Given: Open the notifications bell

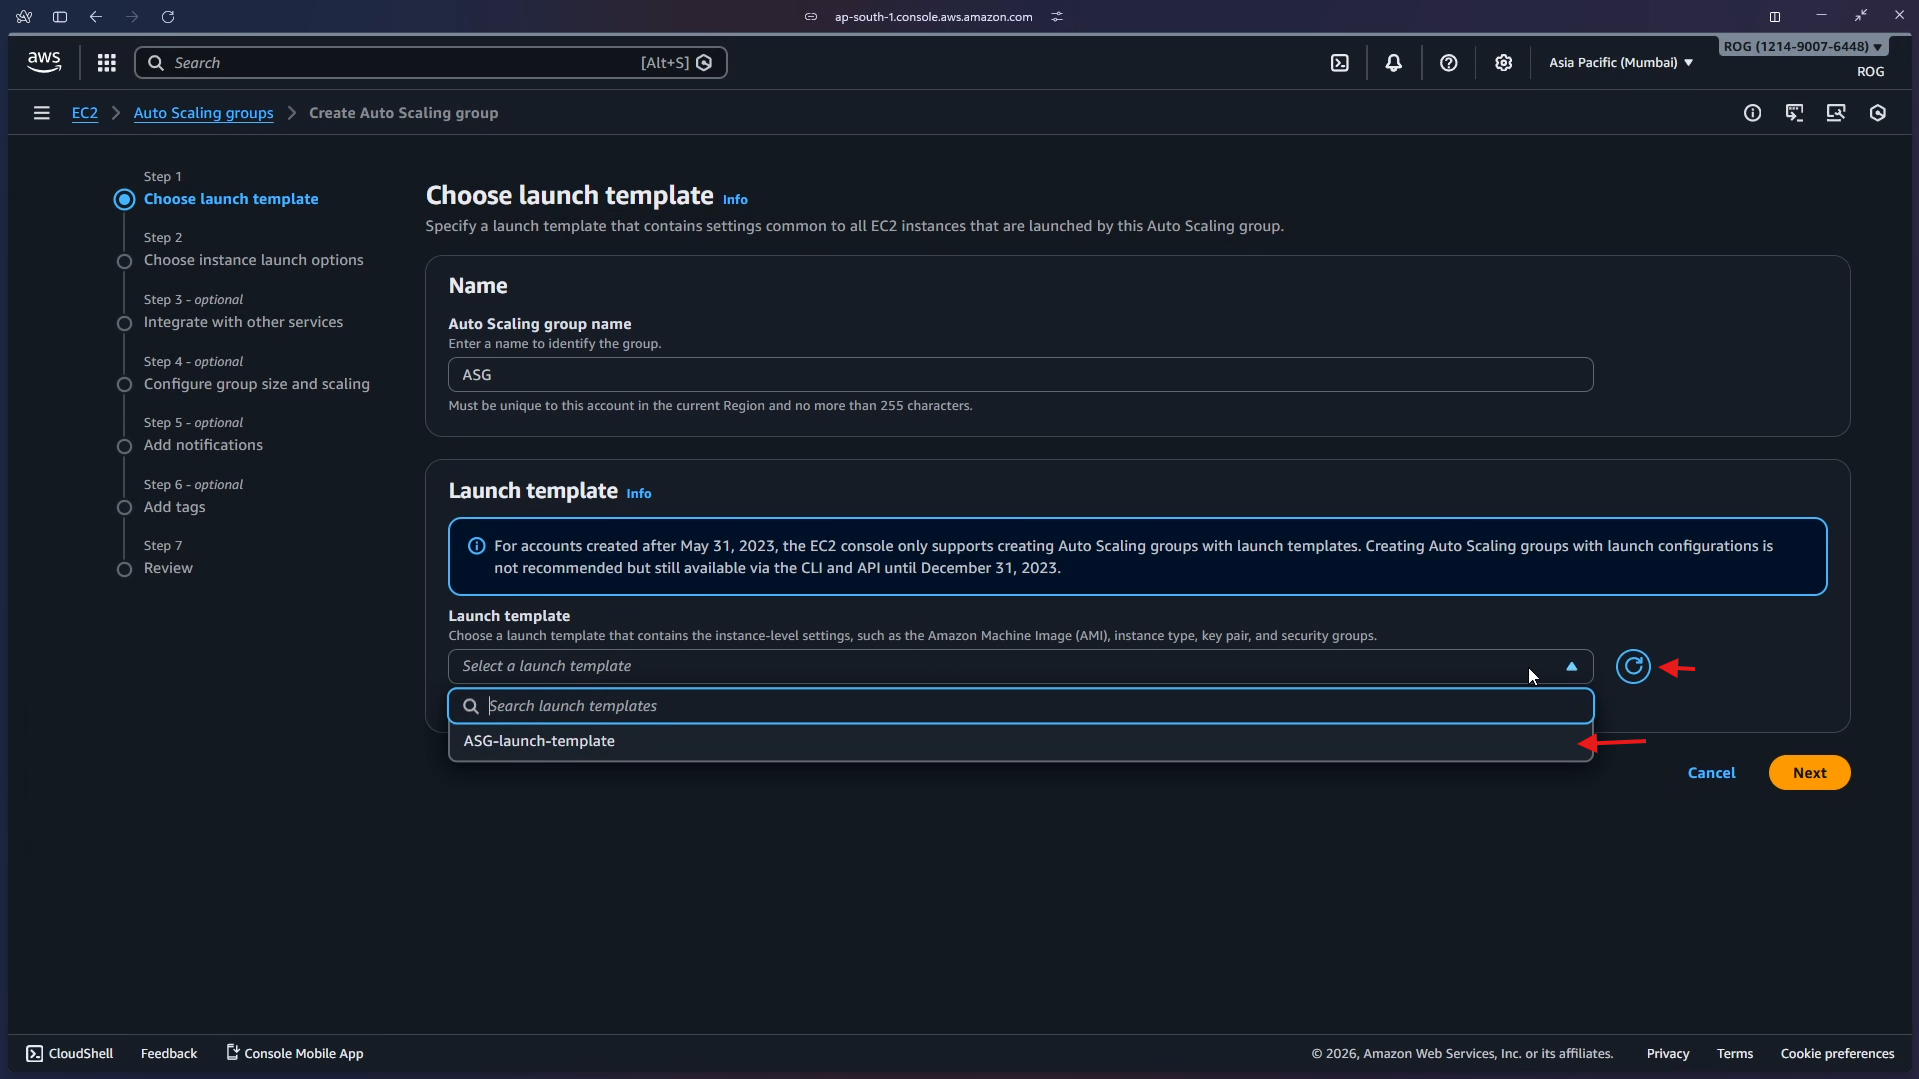Looking at the screenshot, I should pyautogui.click(x=1394, y=62).
